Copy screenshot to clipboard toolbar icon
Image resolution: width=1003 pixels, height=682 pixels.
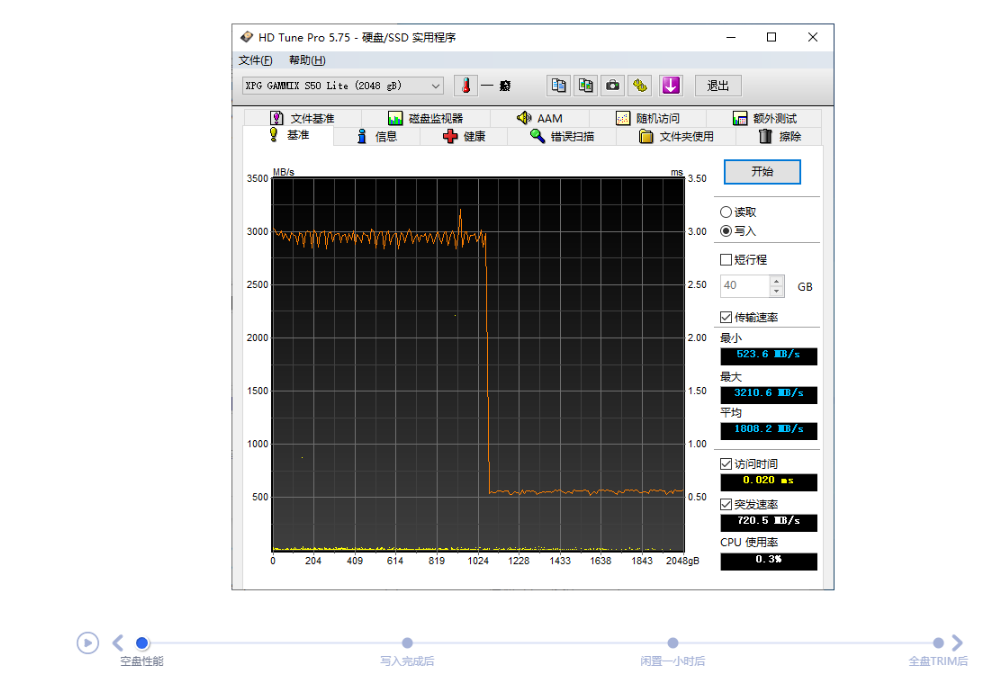click(x=585, y=86)
